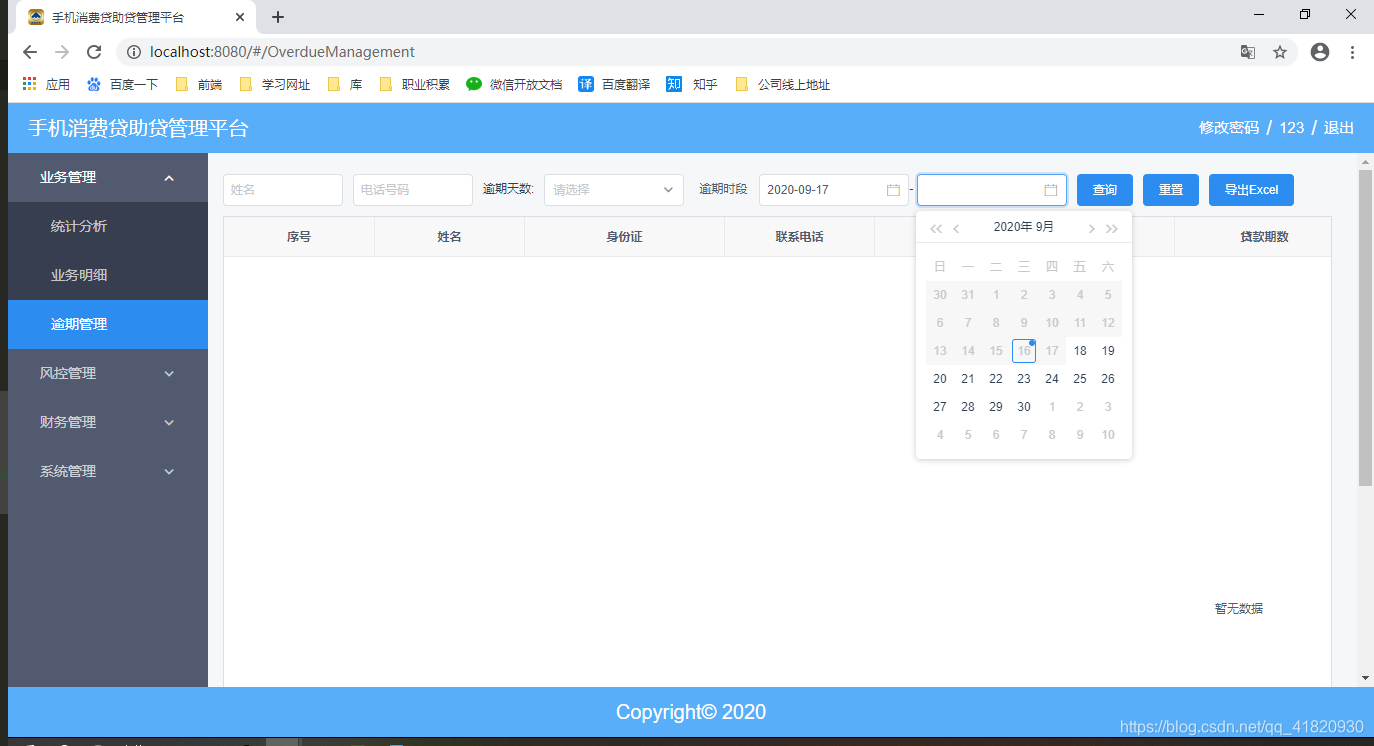Select day 30 of September in calendar

pos(1024,407)
